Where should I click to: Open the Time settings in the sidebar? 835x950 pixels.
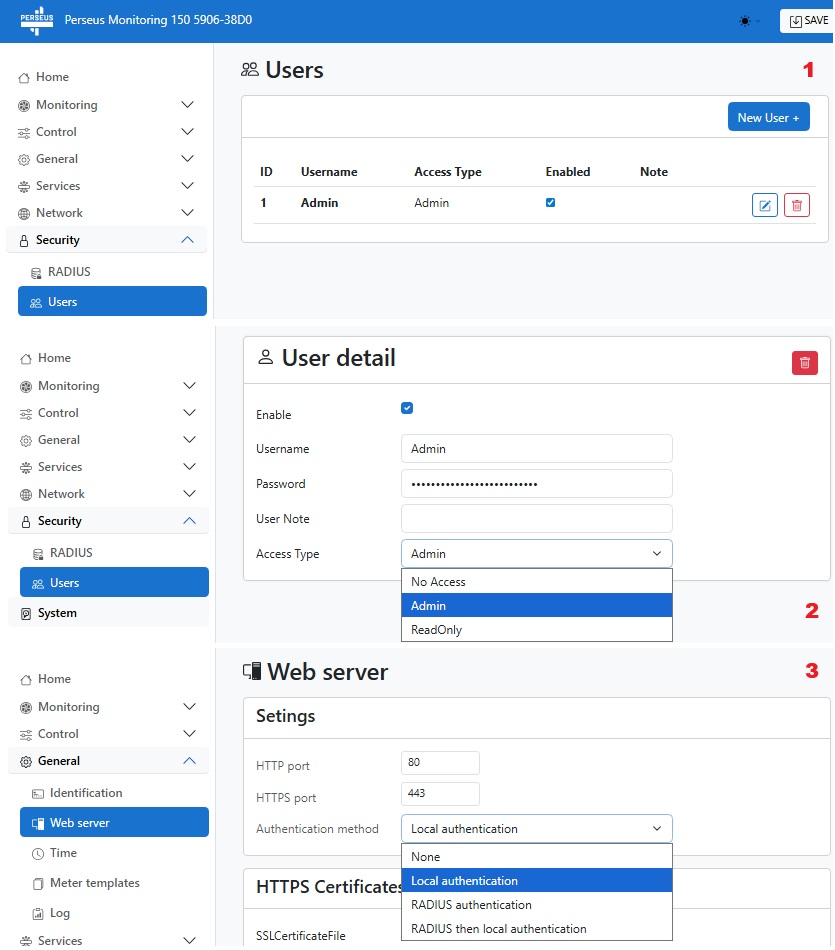(x=63, y=853)
